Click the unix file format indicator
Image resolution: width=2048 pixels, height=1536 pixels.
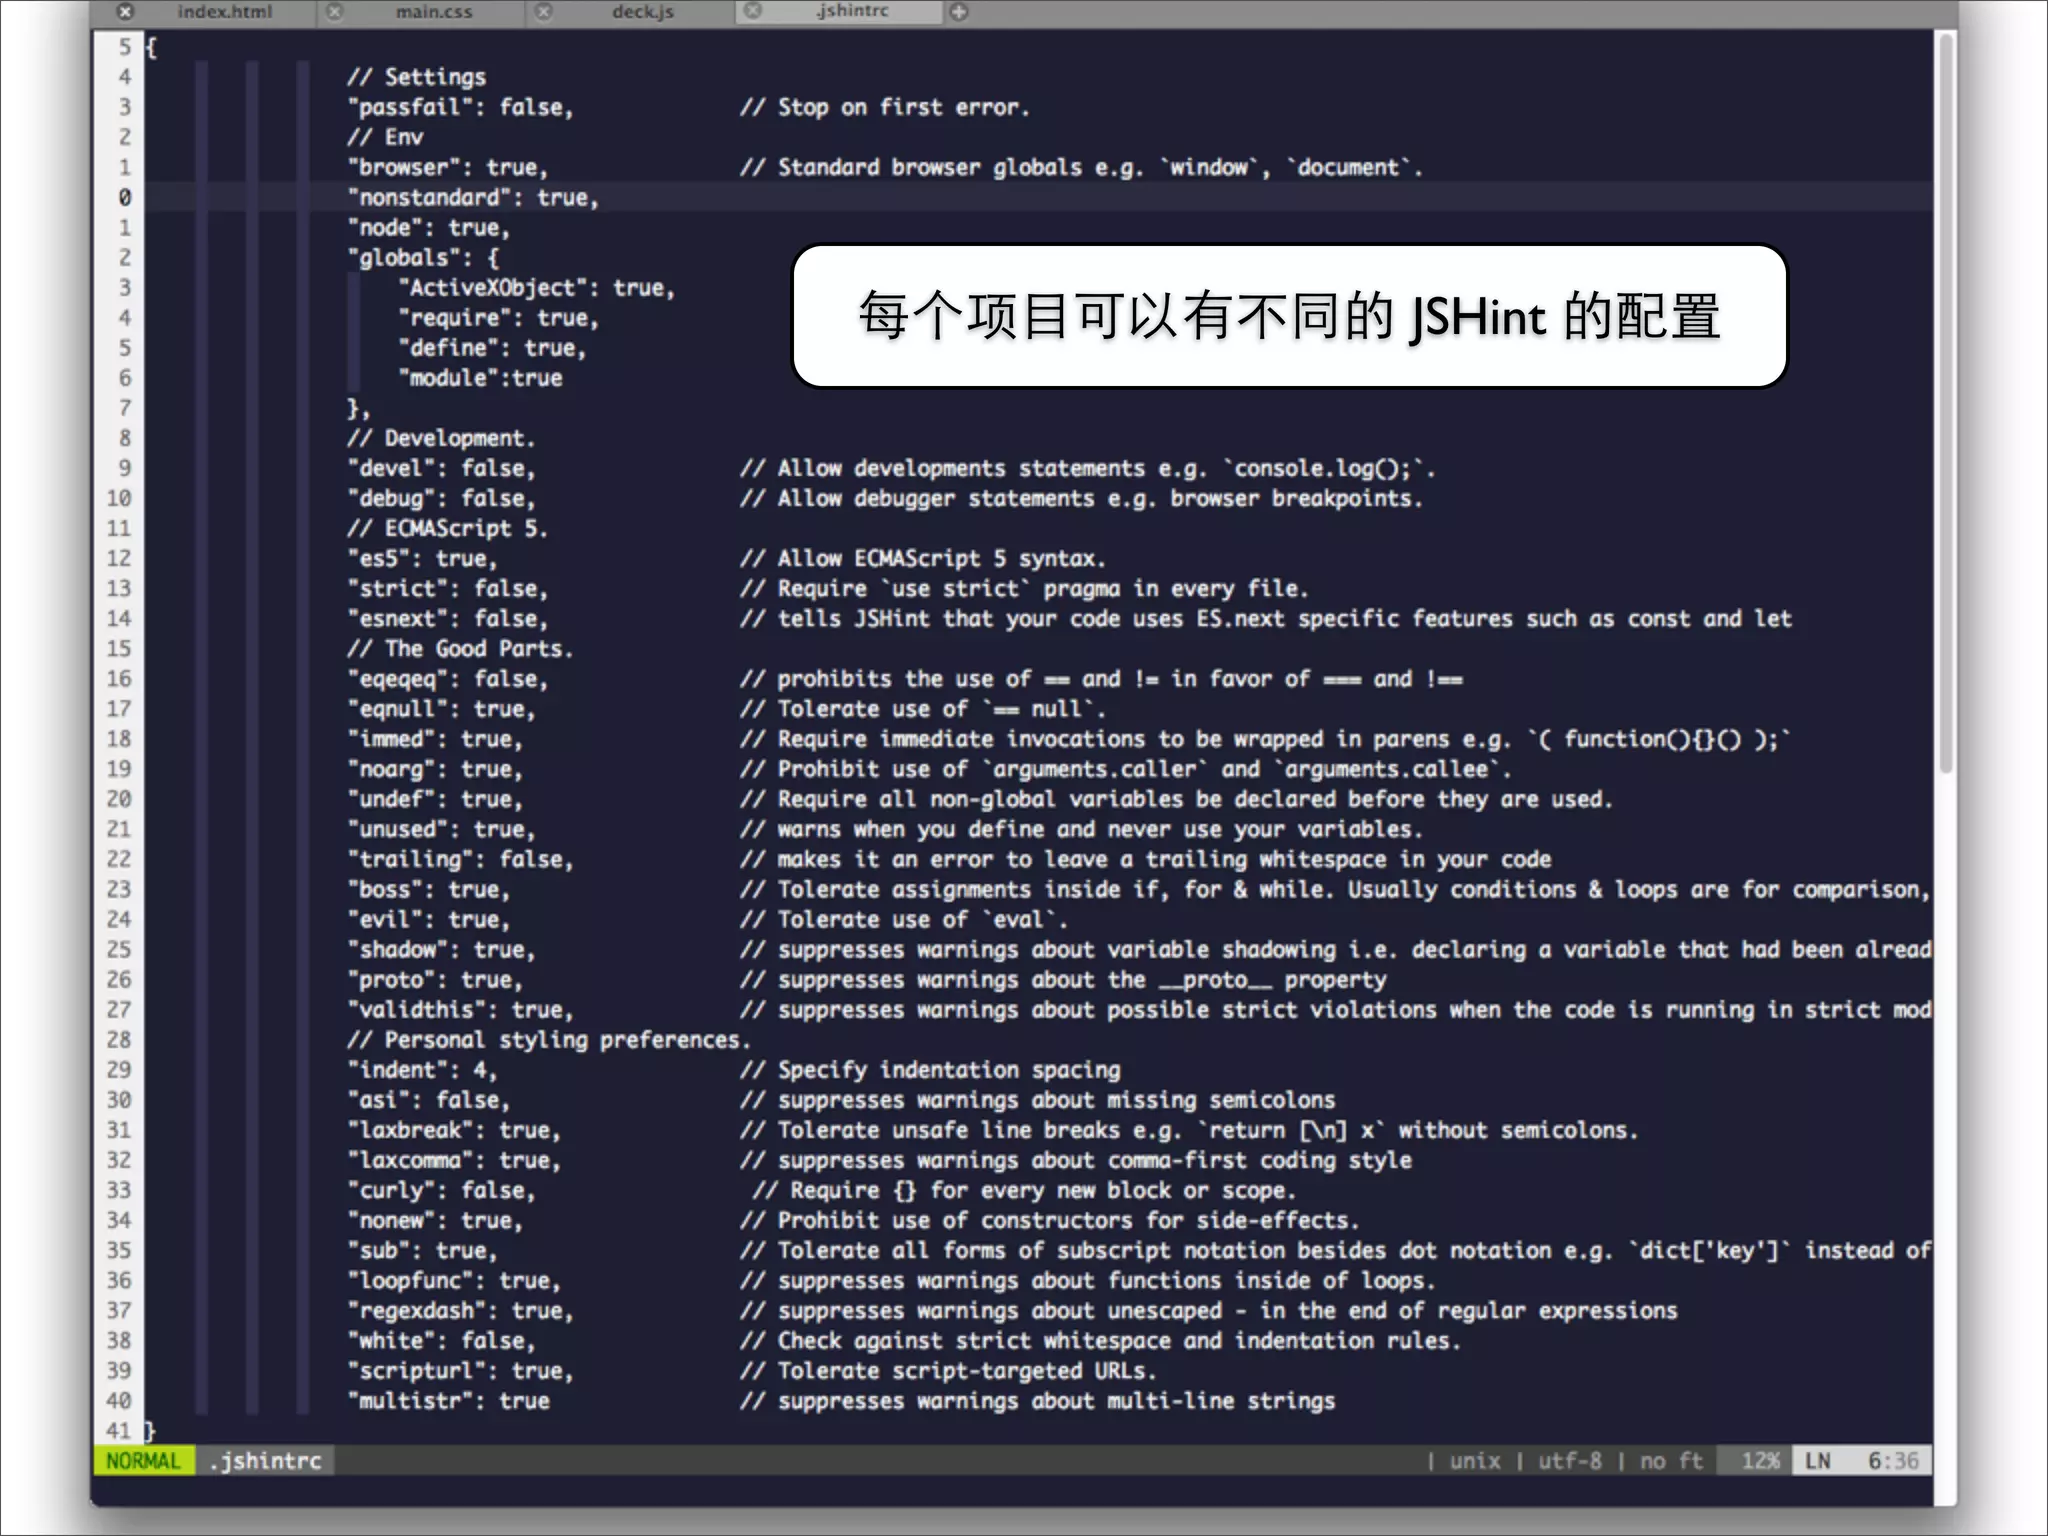(x=1475, y=1461)
